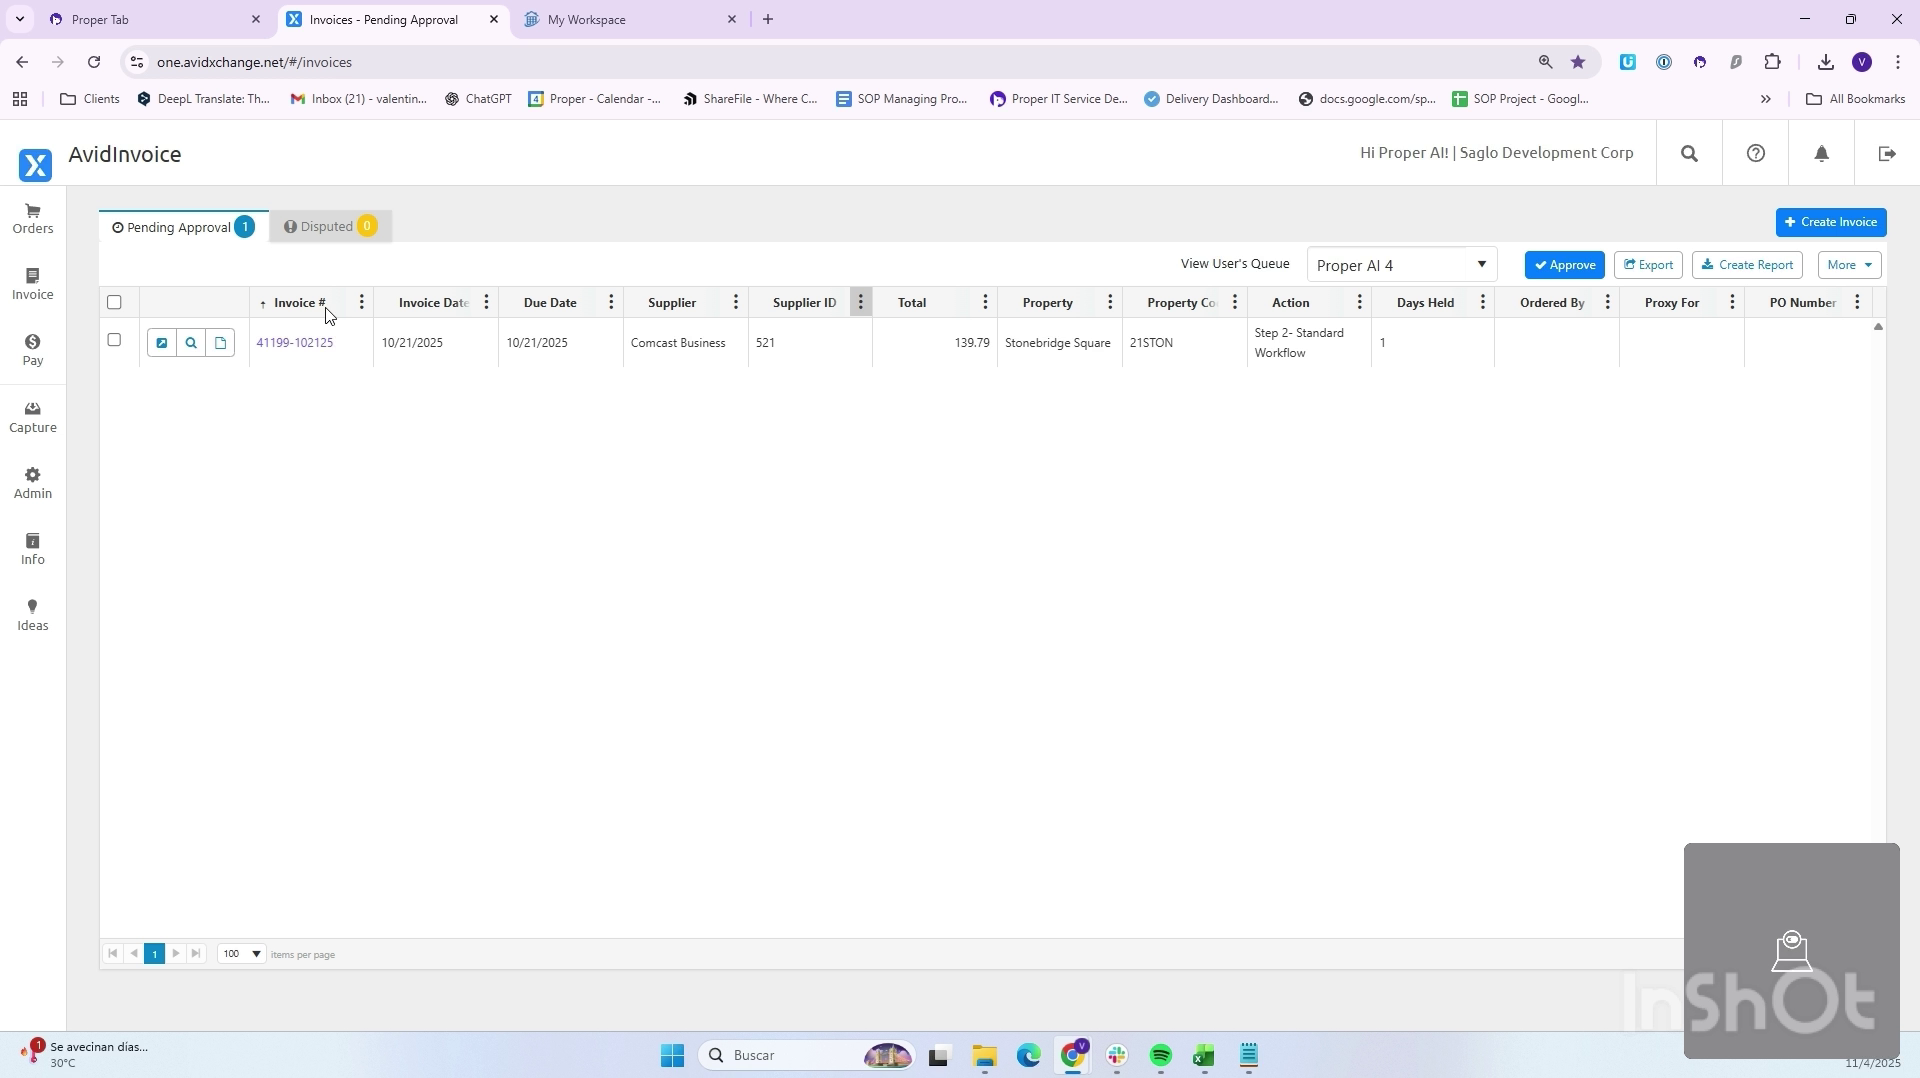Click the invoice row magnifier preview icon
Image resolution: width=1920 pixels, height=1078 pixels.
(x=191, y=343)
